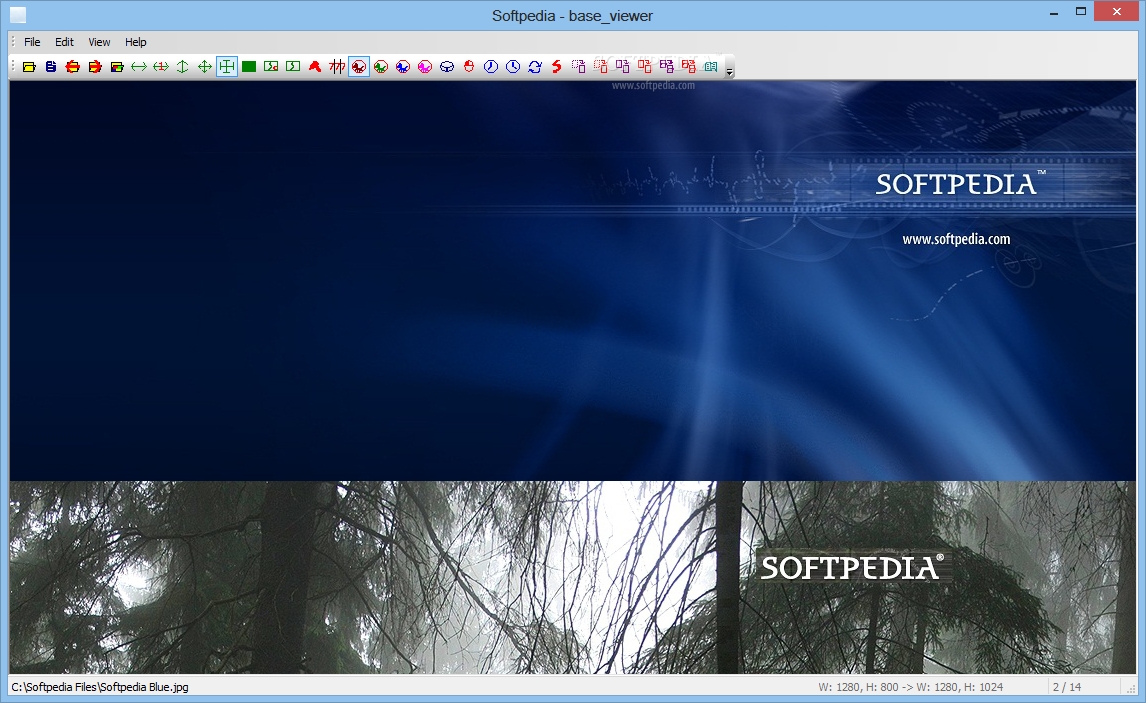Click the red solid two-page layout icon
Viewport: 1146px width, 703px height.
tap(645, 66)
